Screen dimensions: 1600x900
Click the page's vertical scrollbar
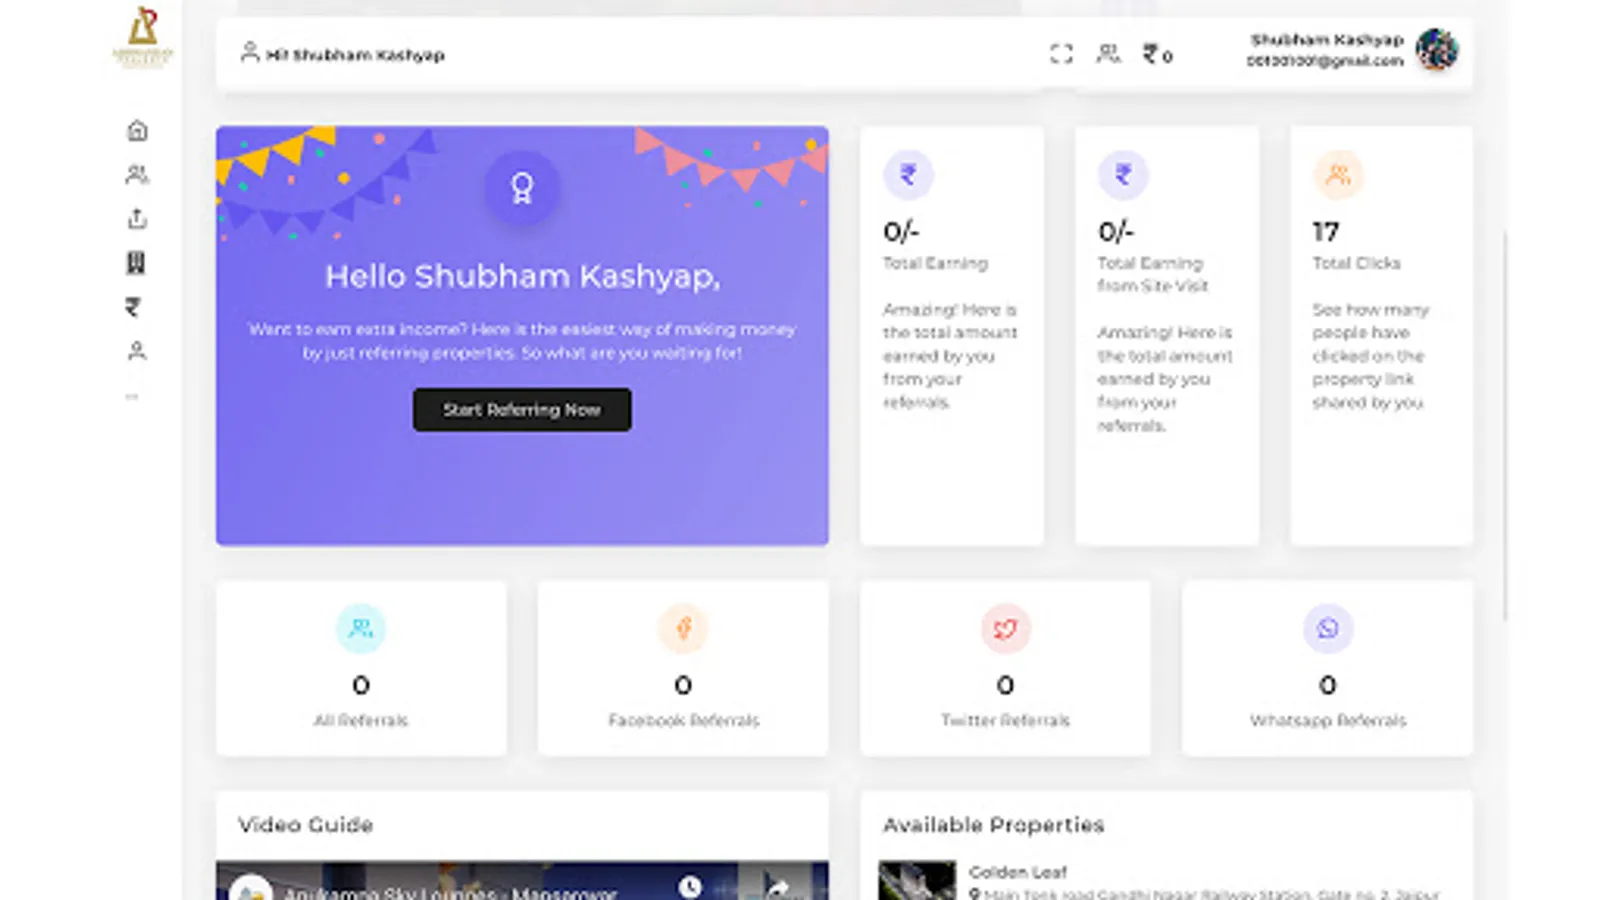click(1504, 425)
